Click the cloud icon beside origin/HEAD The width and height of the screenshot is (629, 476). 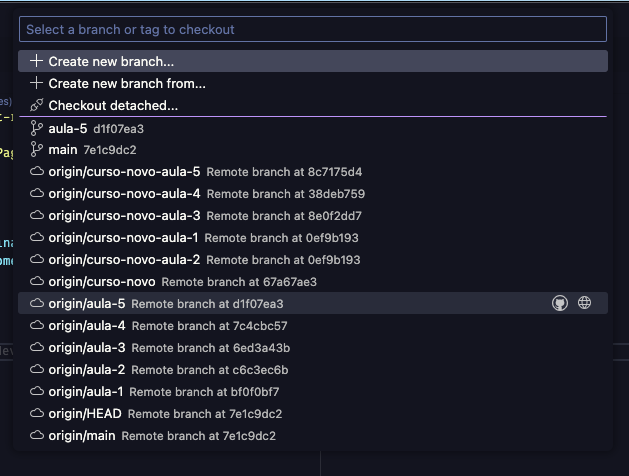coord(37,413)
